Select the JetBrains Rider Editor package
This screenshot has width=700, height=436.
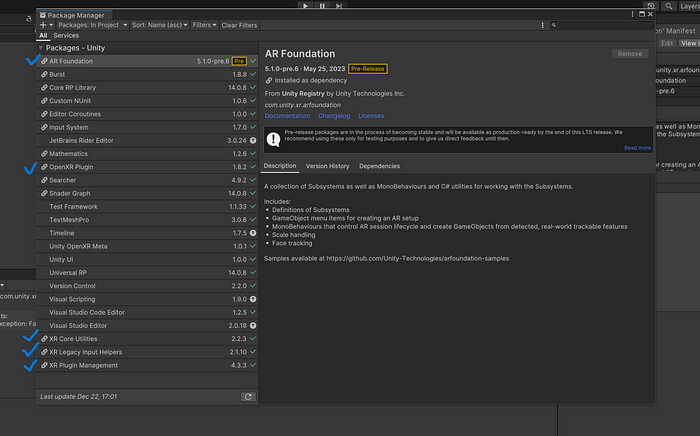[x=147, y=140]
